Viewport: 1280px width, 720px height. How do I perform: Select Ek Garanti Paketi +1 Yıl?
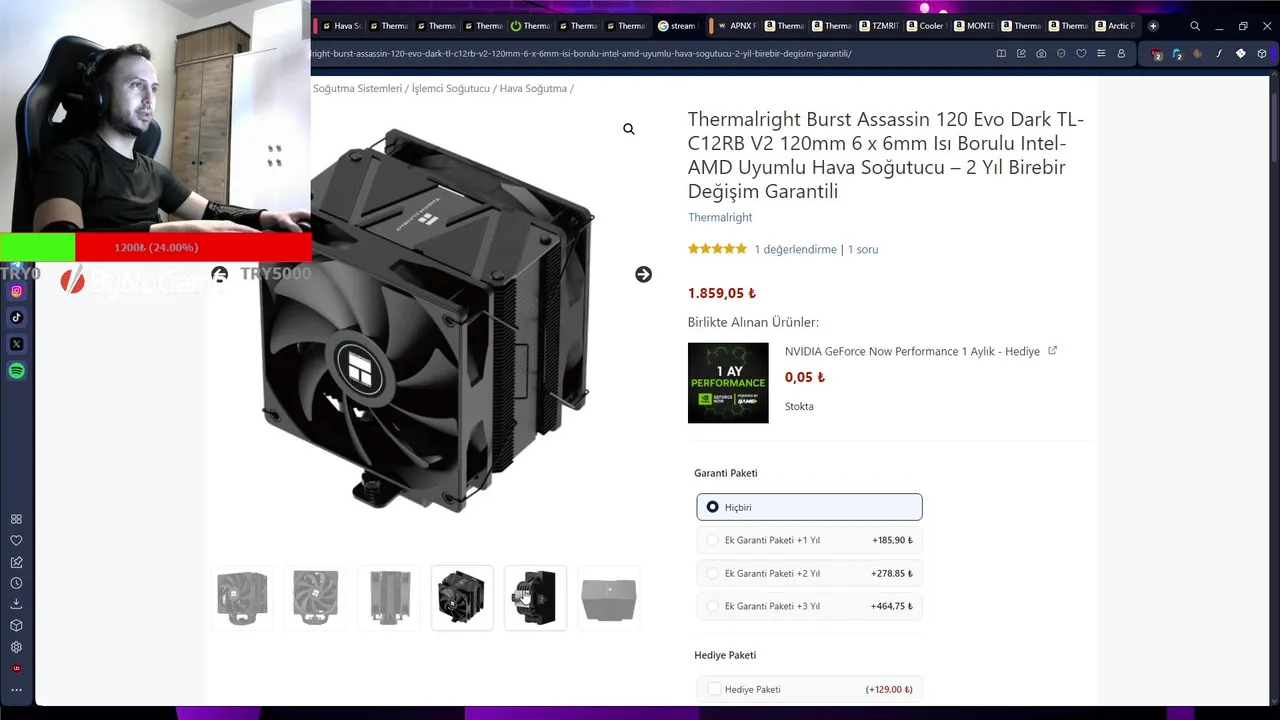click(809, 540)
